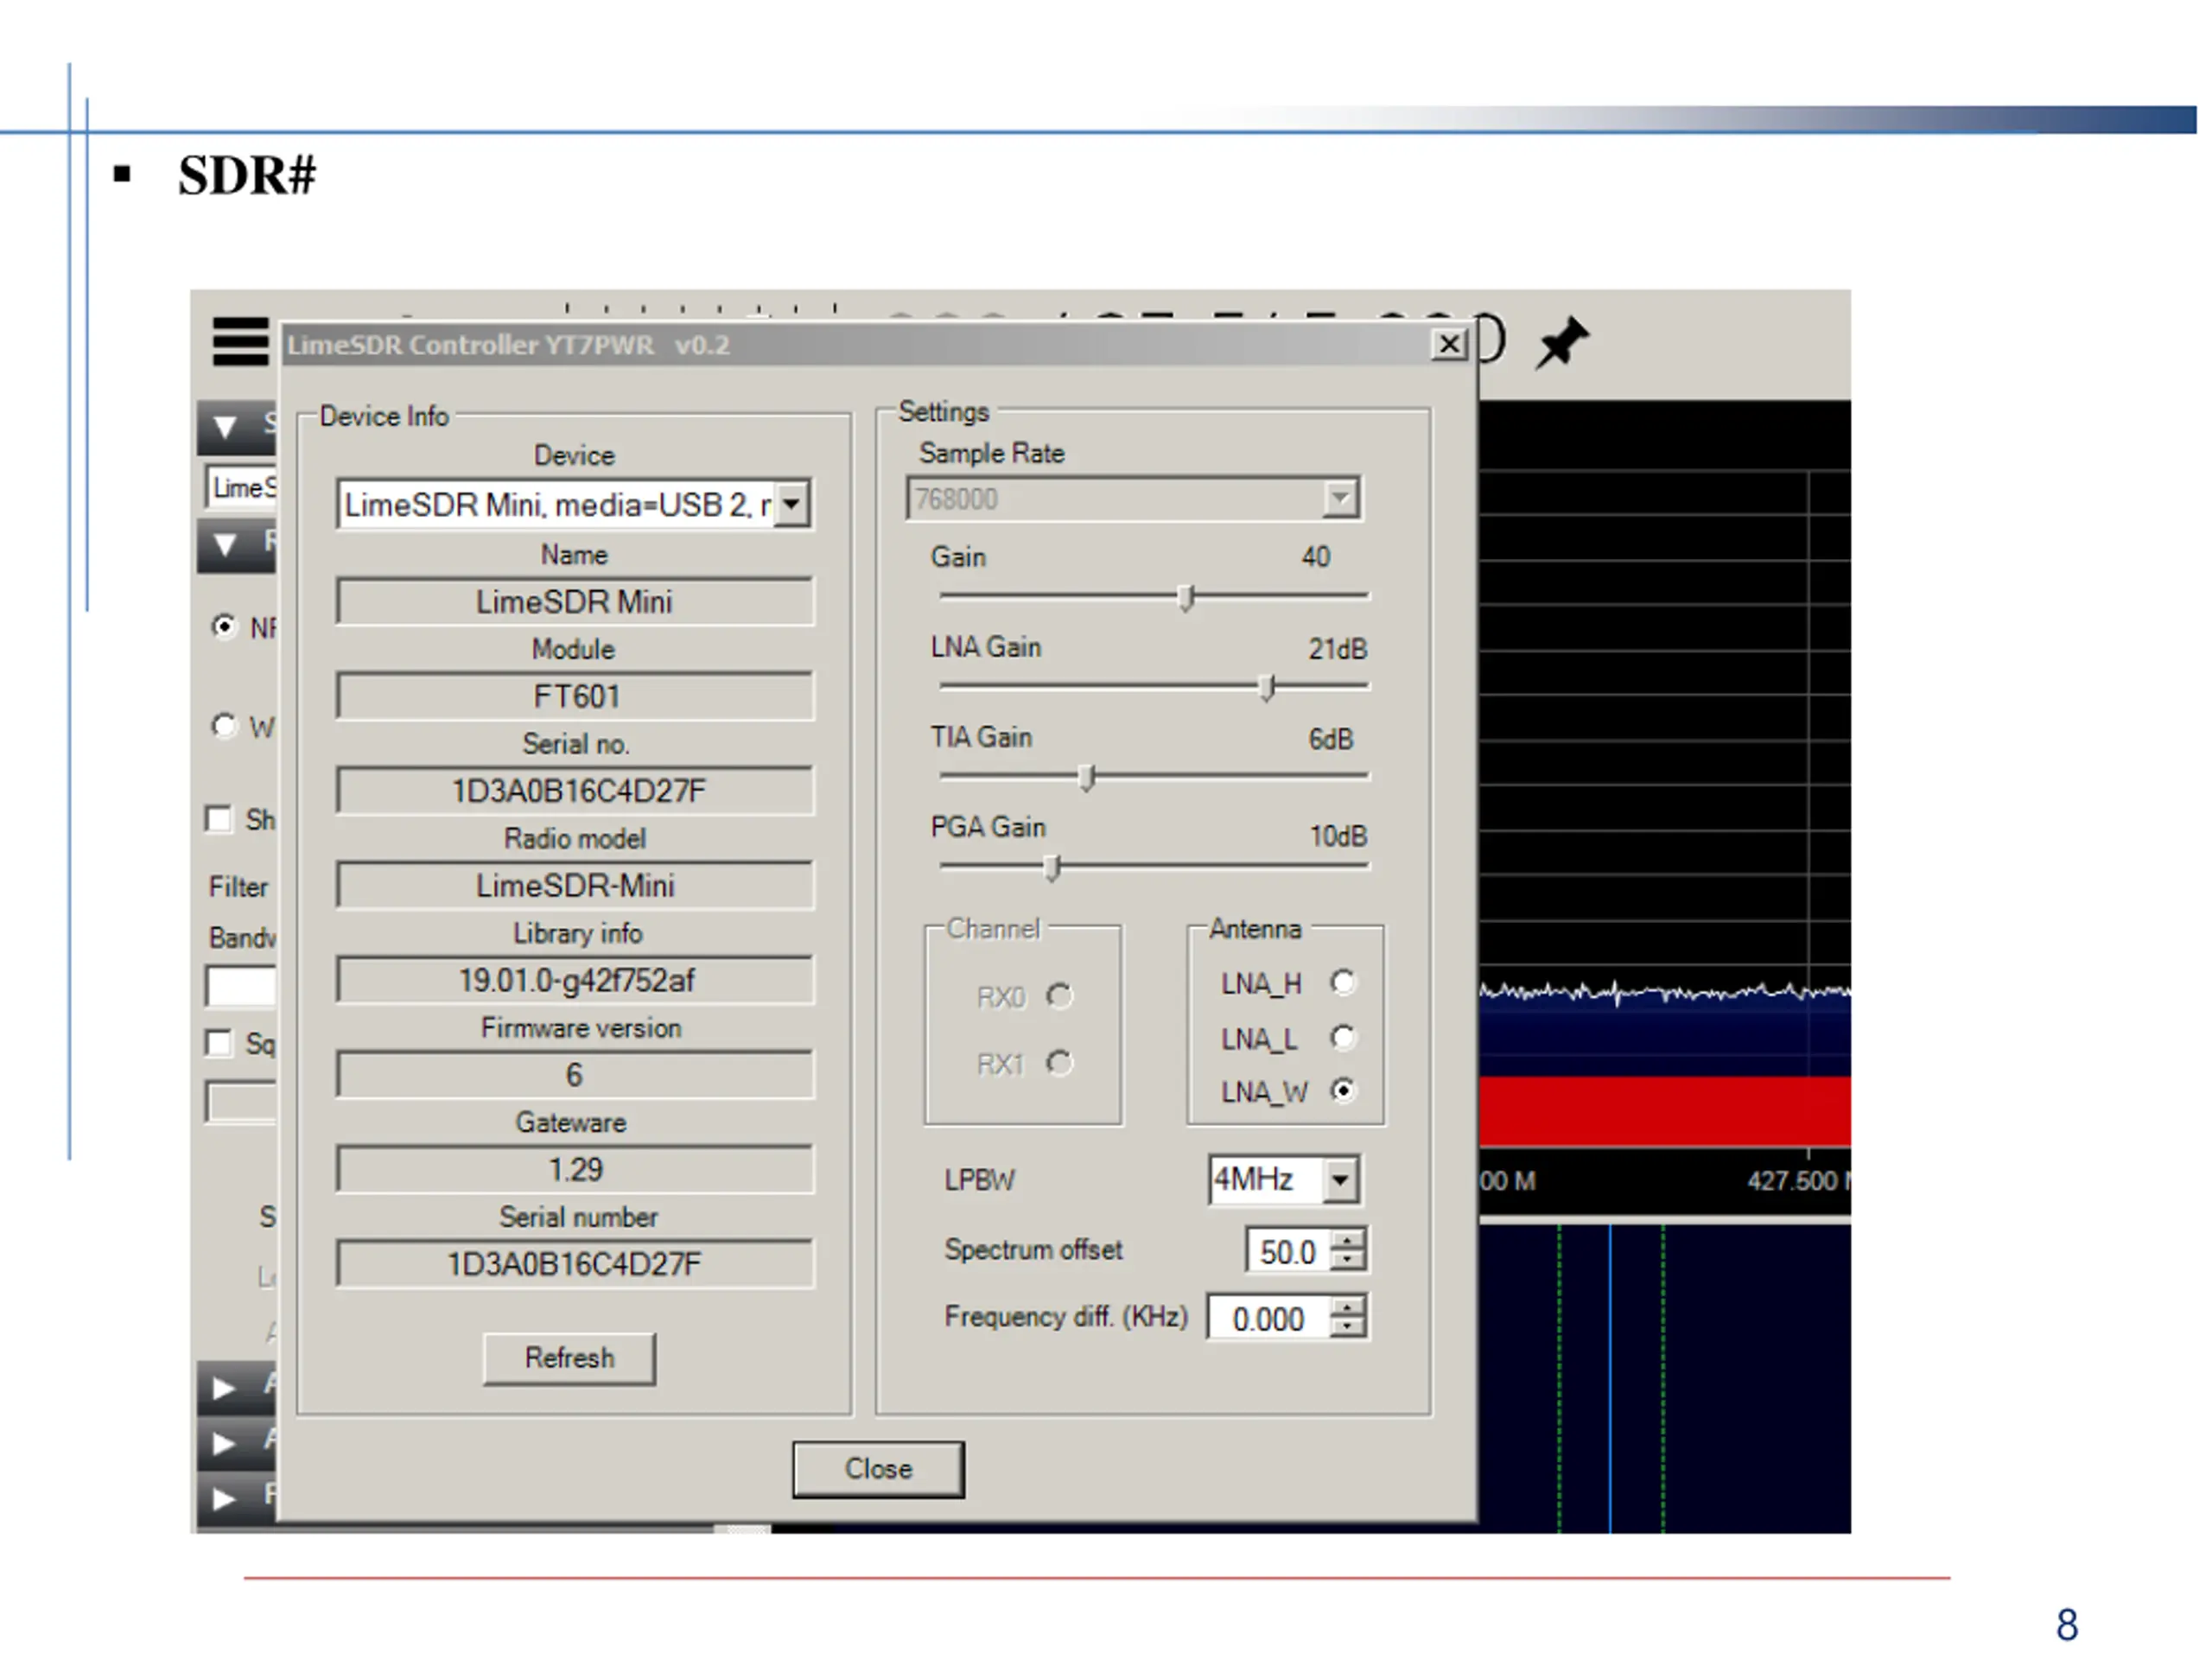Click the TIA Gain slider
The image size is (2212, 1659).
click(1155, 777)
